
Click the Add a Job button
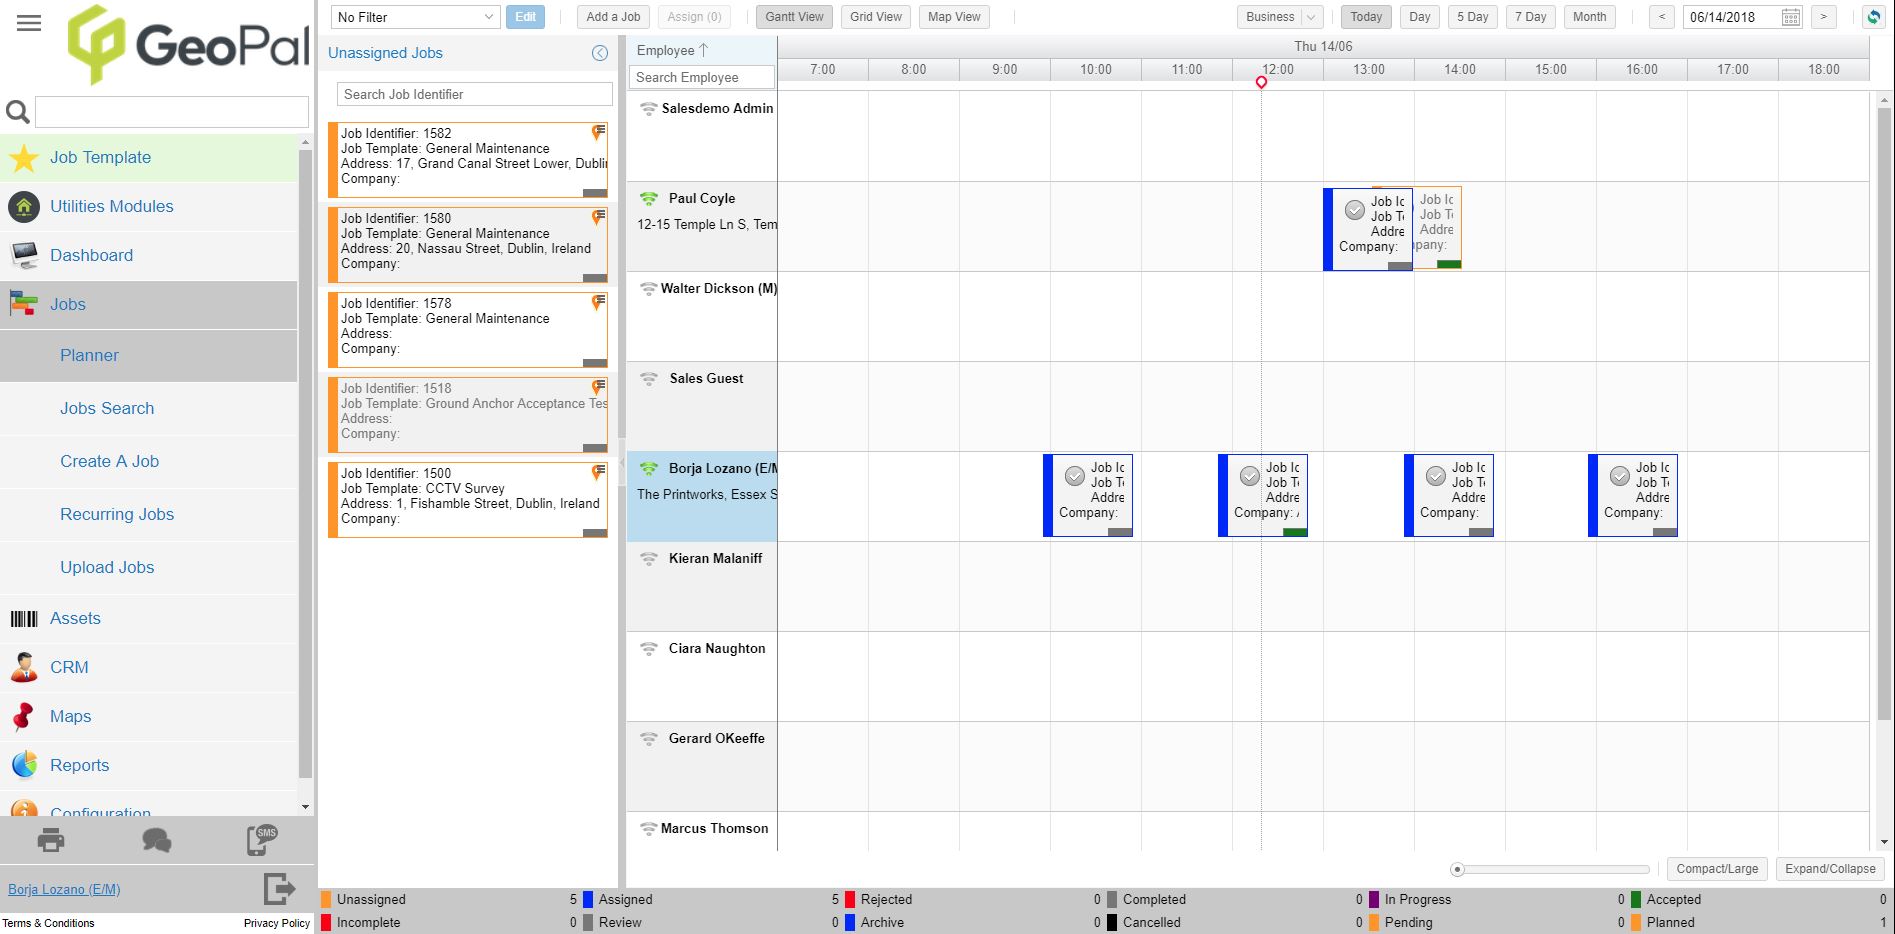(x=612, y=16)
